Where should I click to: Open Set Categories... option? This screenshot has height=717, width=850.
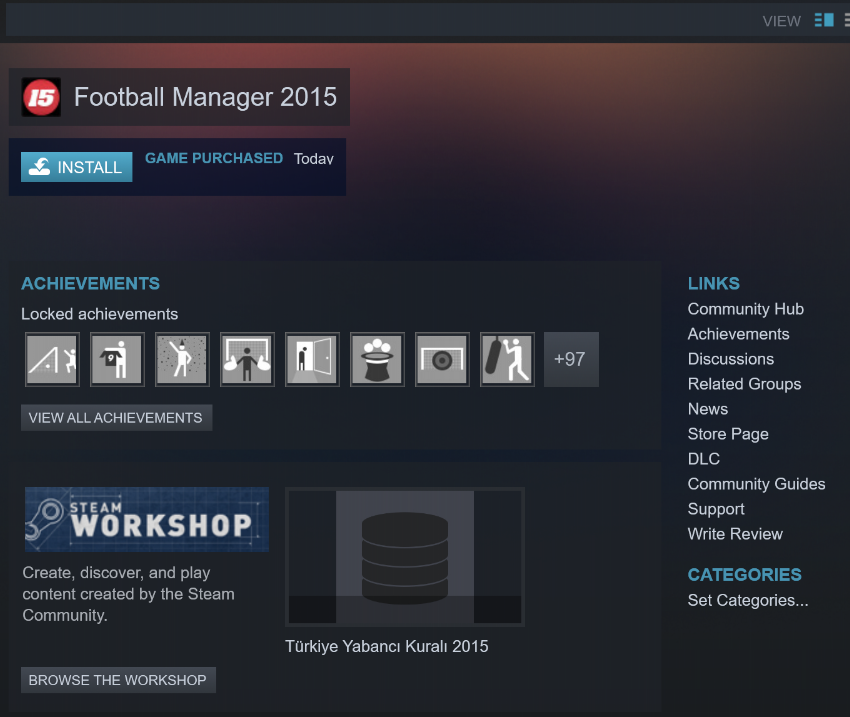click(x=748, y=600)
